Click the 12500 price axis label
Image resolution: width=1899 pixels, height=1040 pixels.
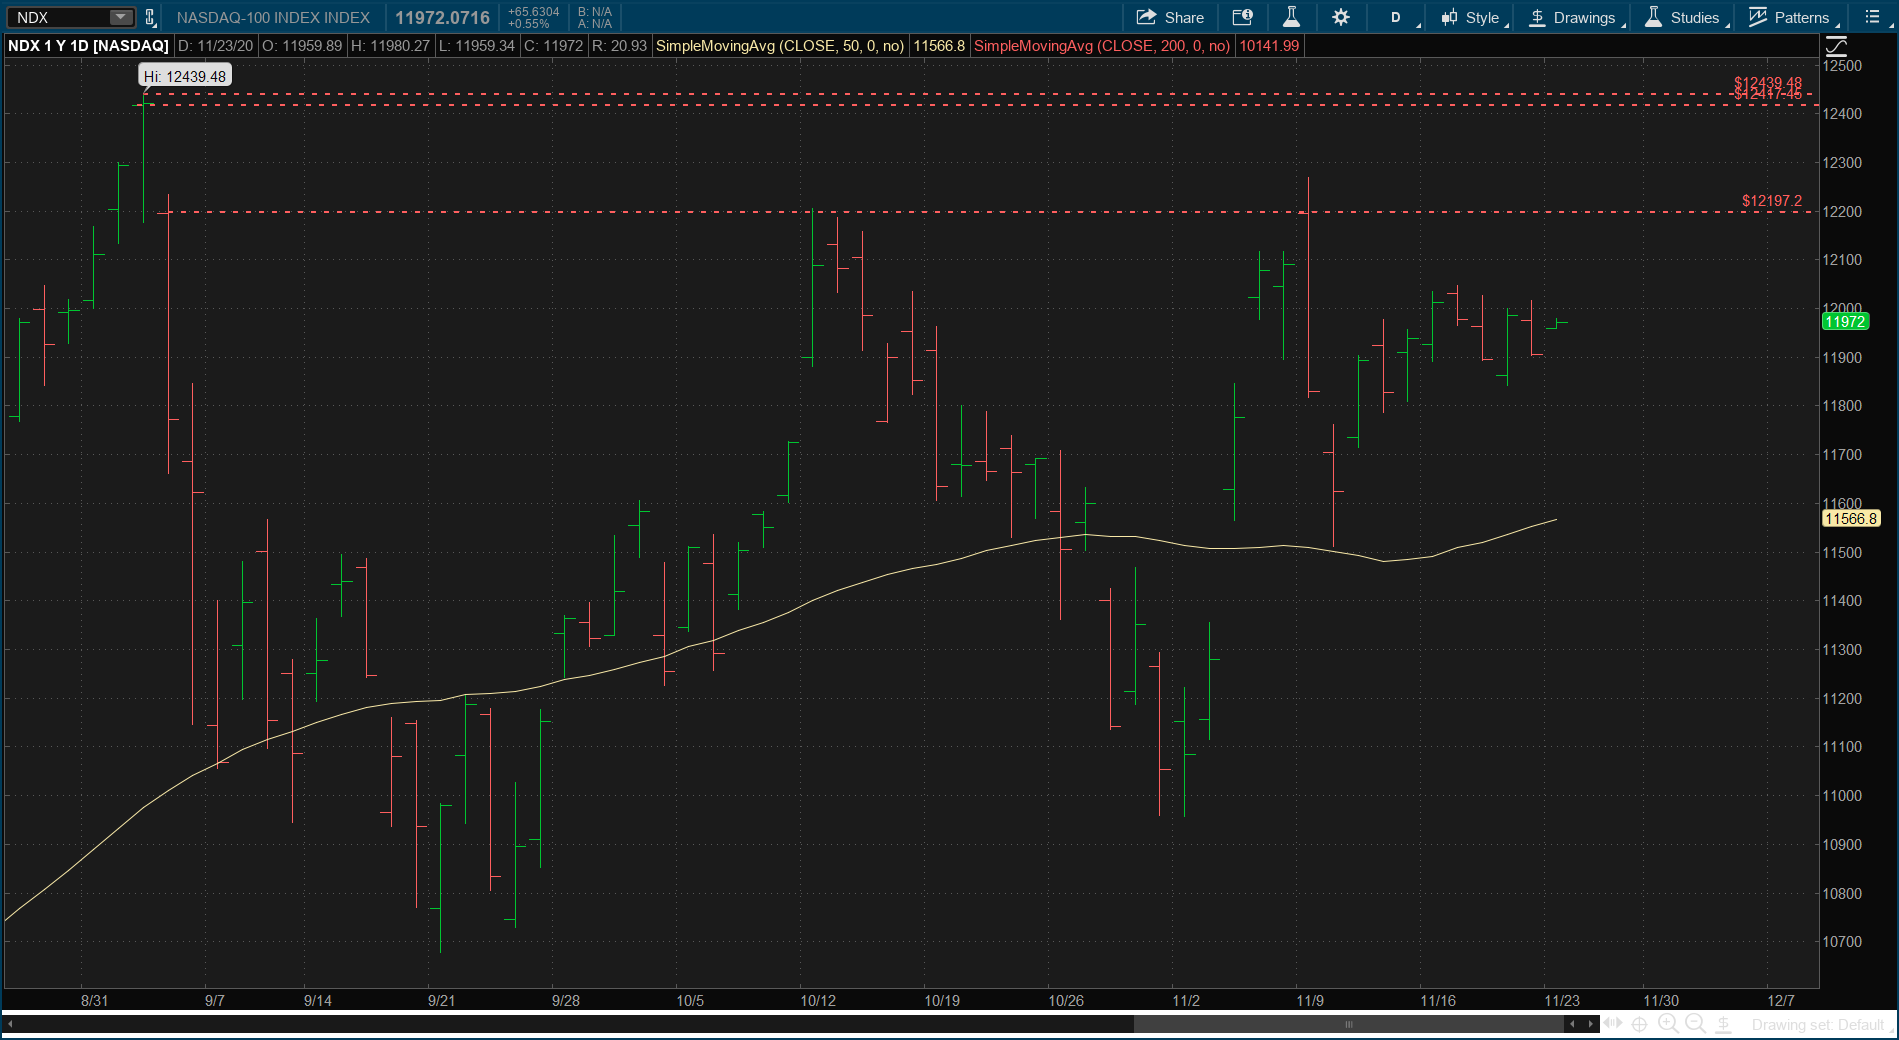(x=1842, y=66)
